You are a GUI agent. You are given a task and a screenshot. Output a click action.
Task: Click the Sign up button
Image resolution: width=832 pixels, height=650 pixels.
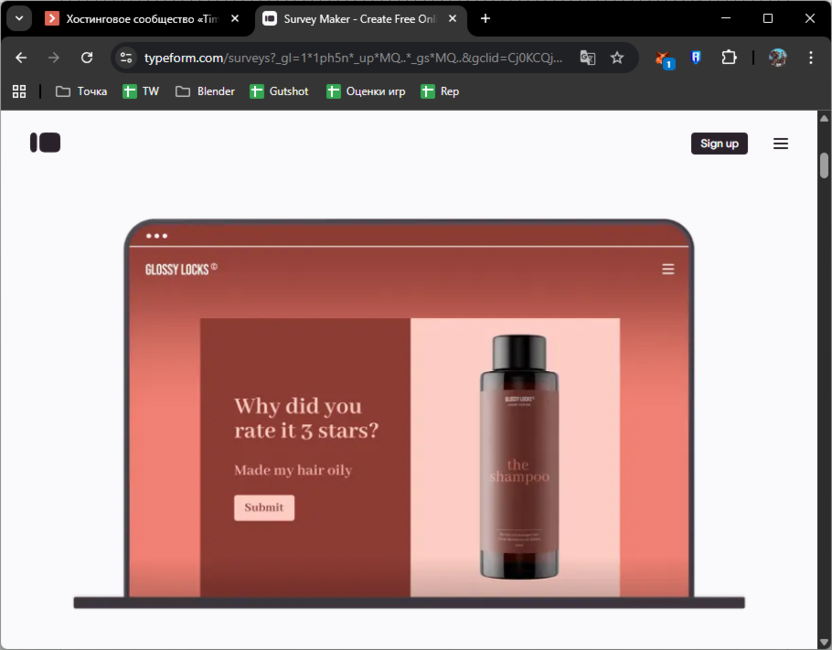tap(719, 143)
